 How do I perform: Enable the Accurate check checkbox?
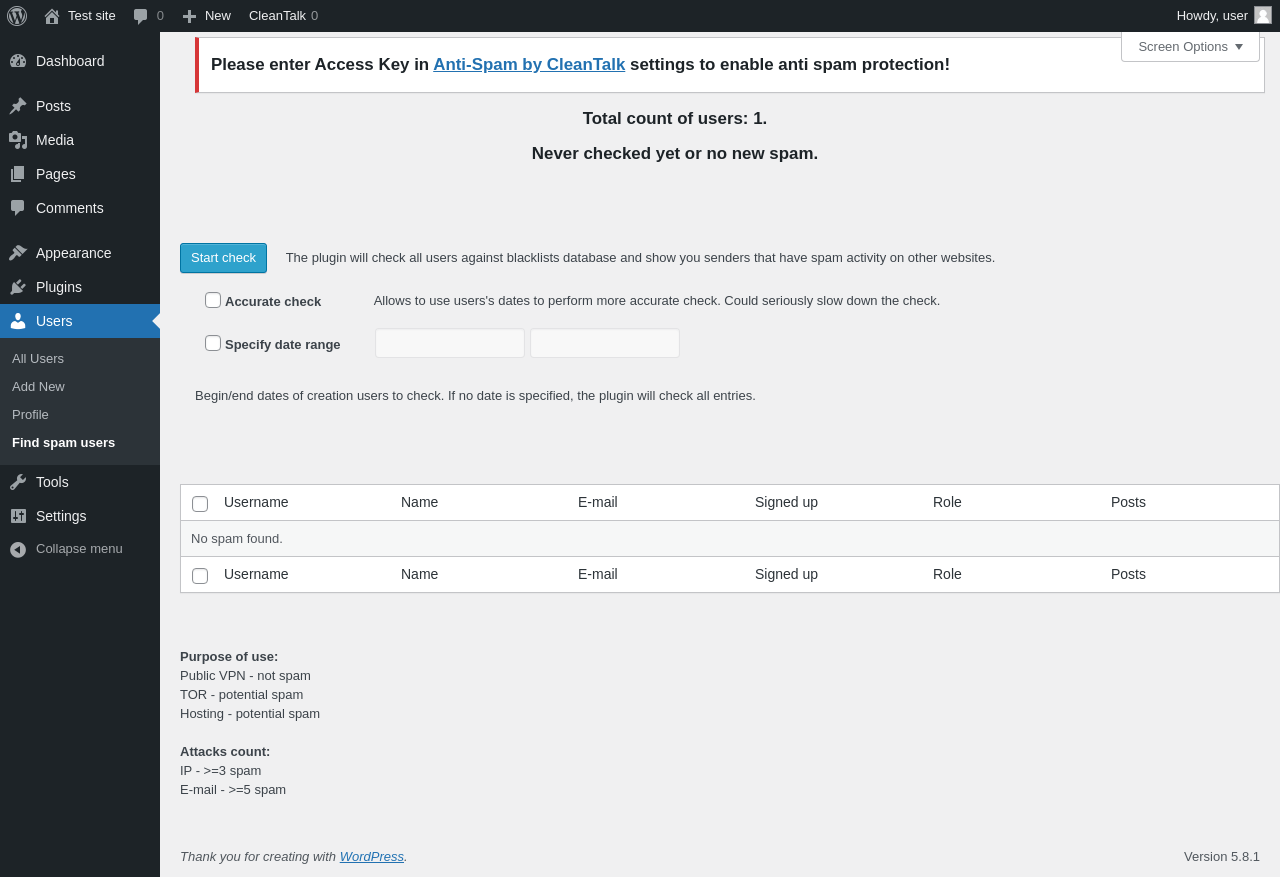213,300
